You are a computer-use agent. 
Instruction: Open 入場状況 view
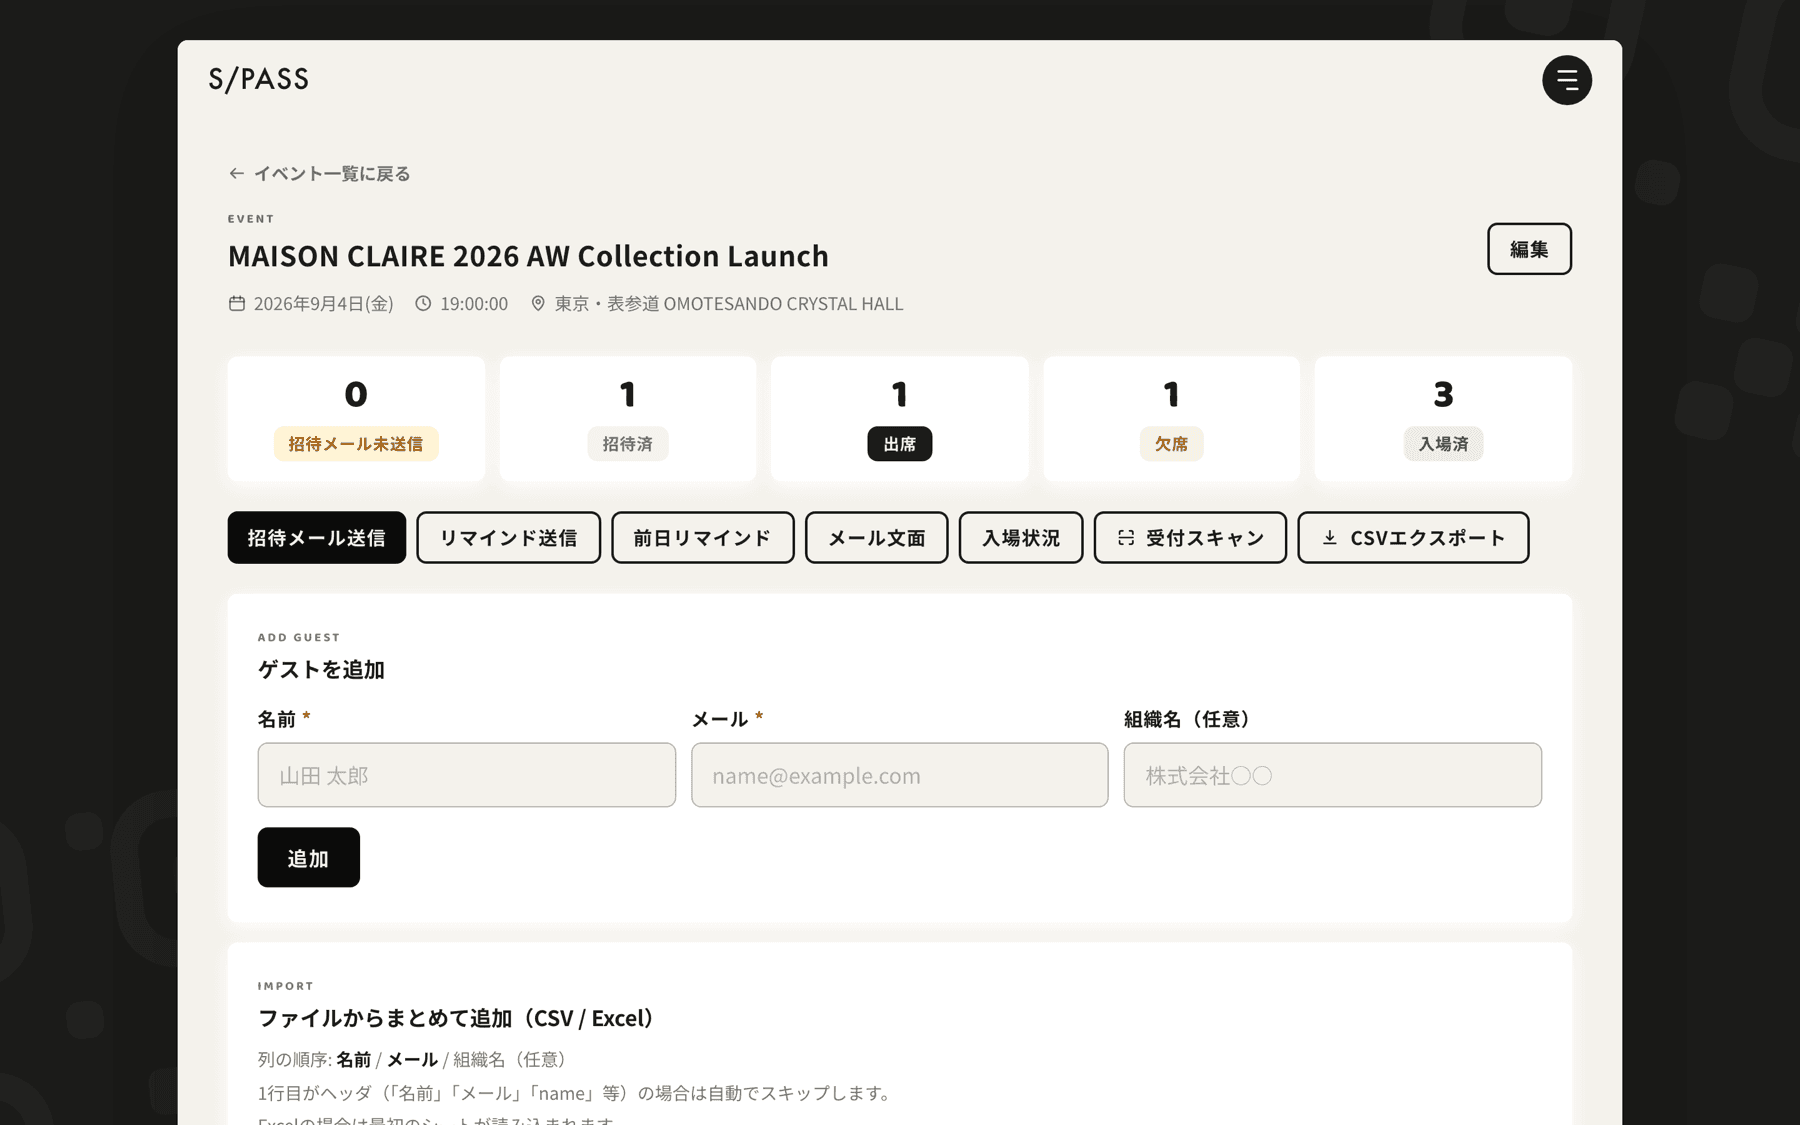[1021, 538]
